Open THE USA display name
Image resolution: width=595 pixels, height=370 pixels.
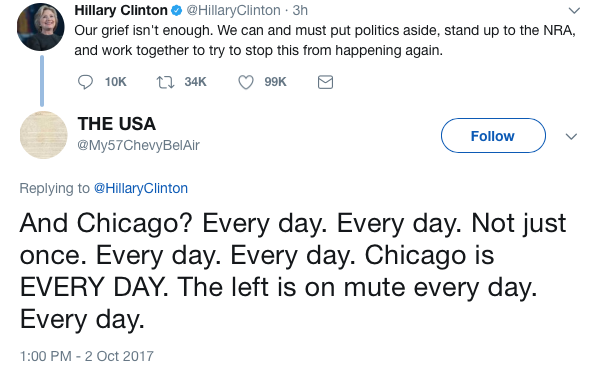(x=117, y=124)
